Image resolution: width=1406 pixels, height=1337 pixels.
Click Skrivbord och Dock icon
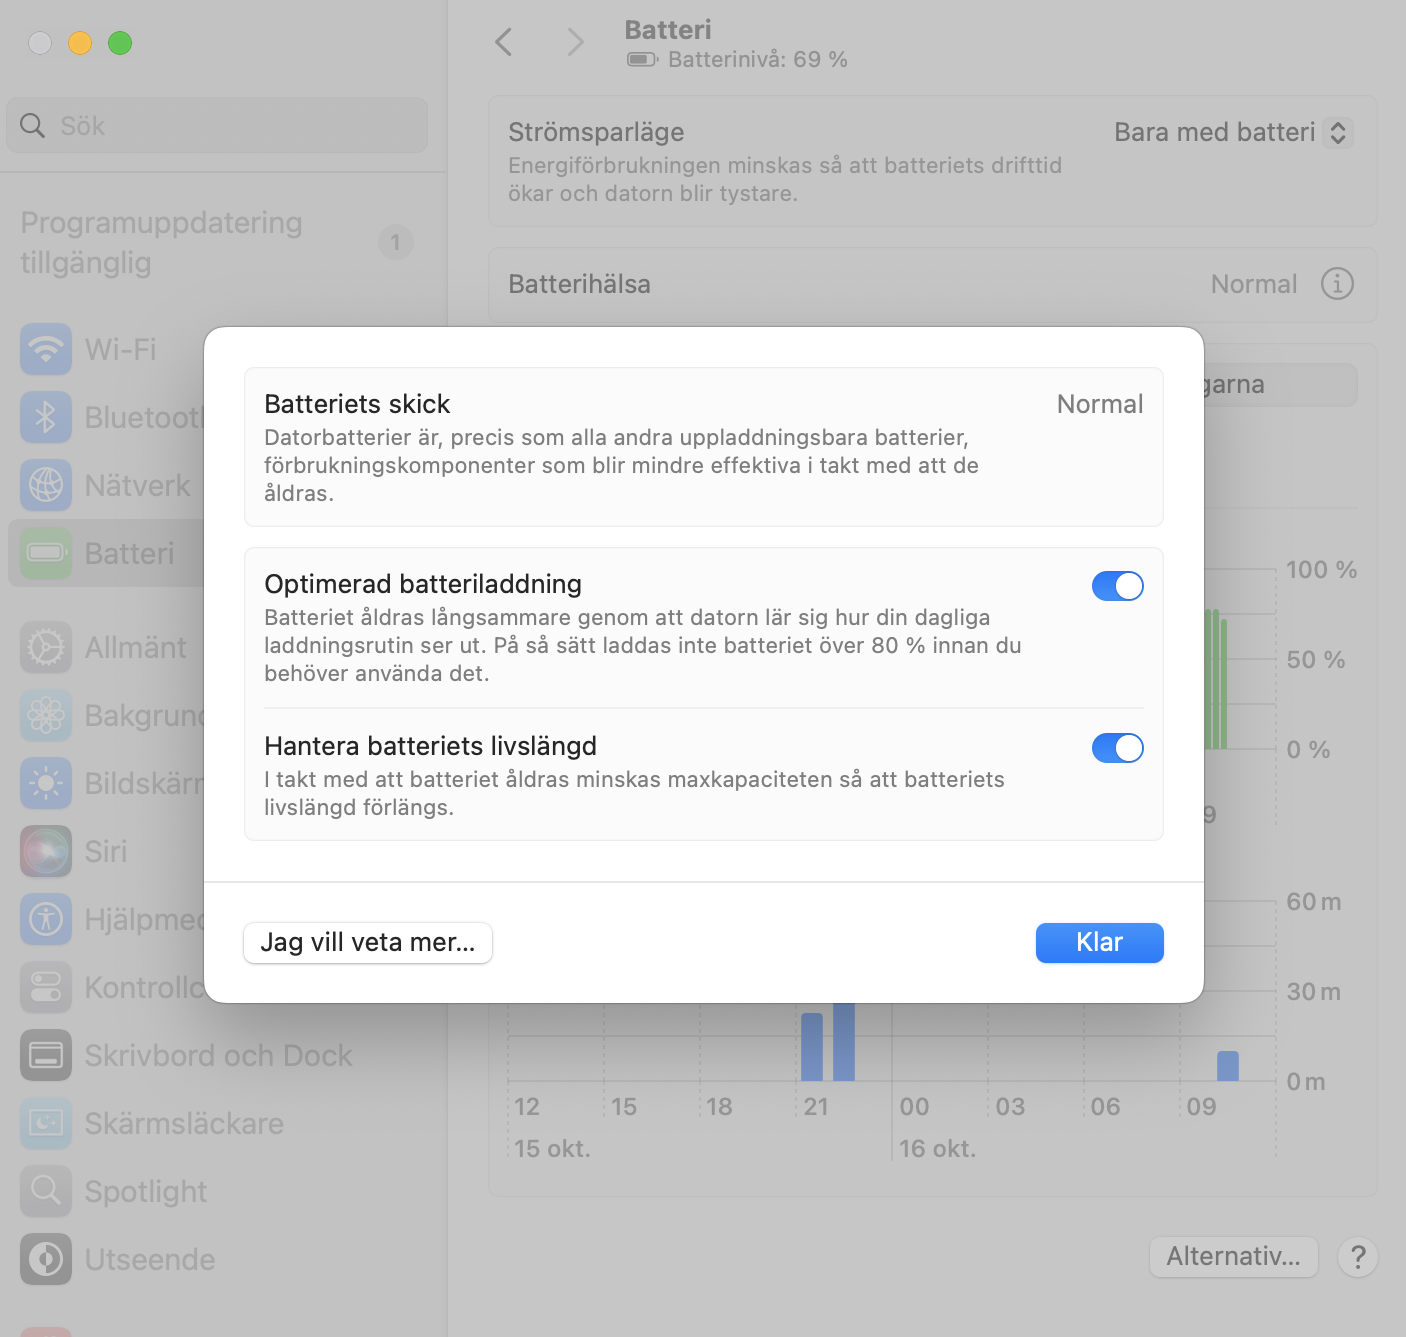46,1055
